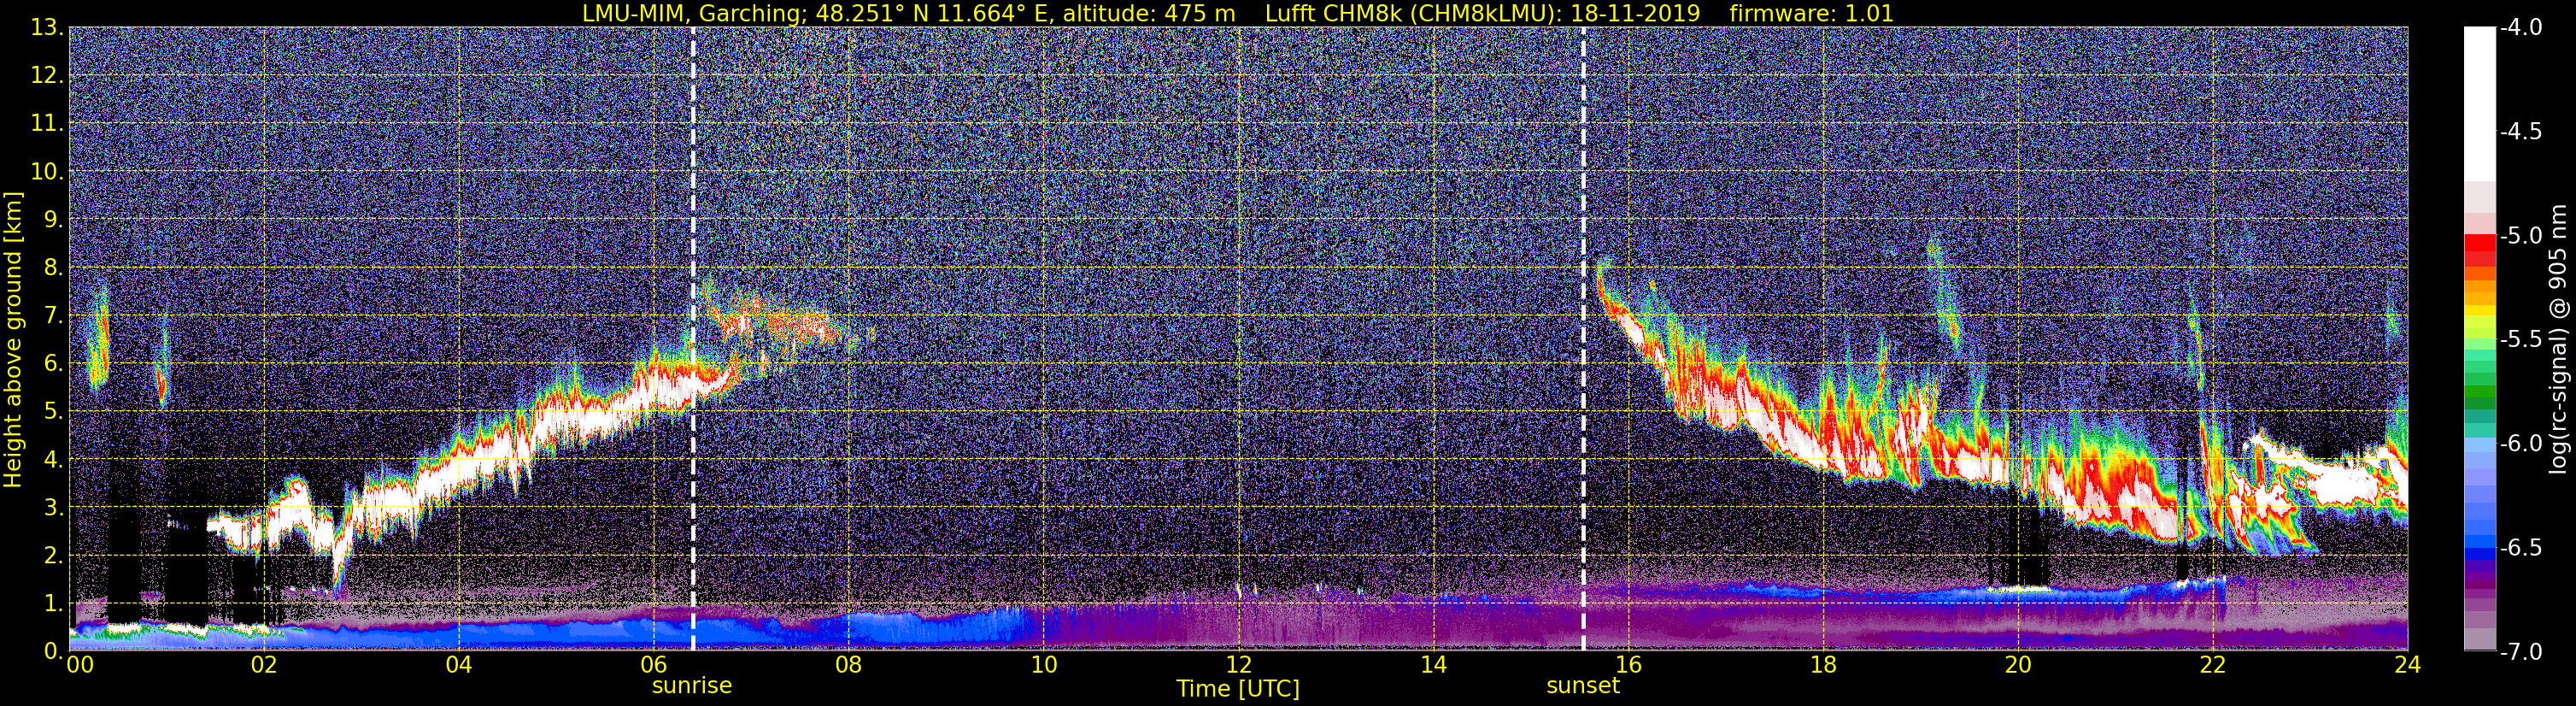Click the time axis tick label '24'

point(2408,665)
